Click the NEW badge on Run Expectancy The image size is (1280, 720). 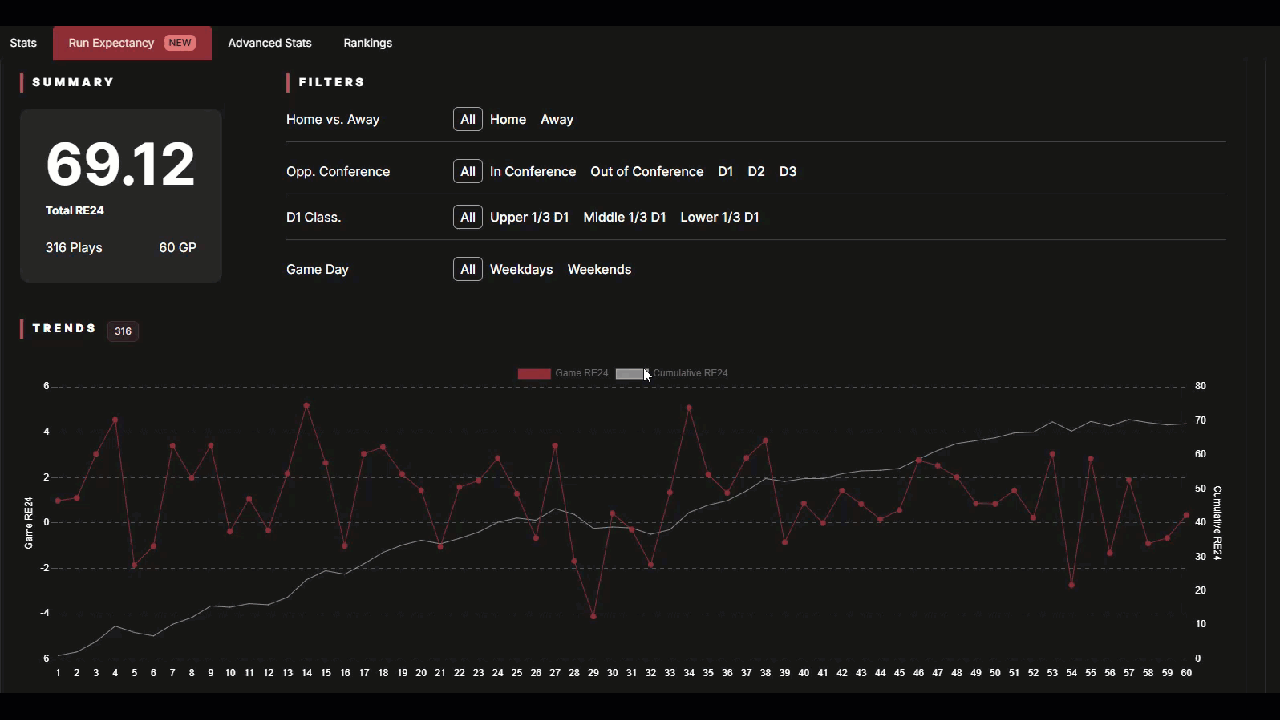click(x=180, y=43)
